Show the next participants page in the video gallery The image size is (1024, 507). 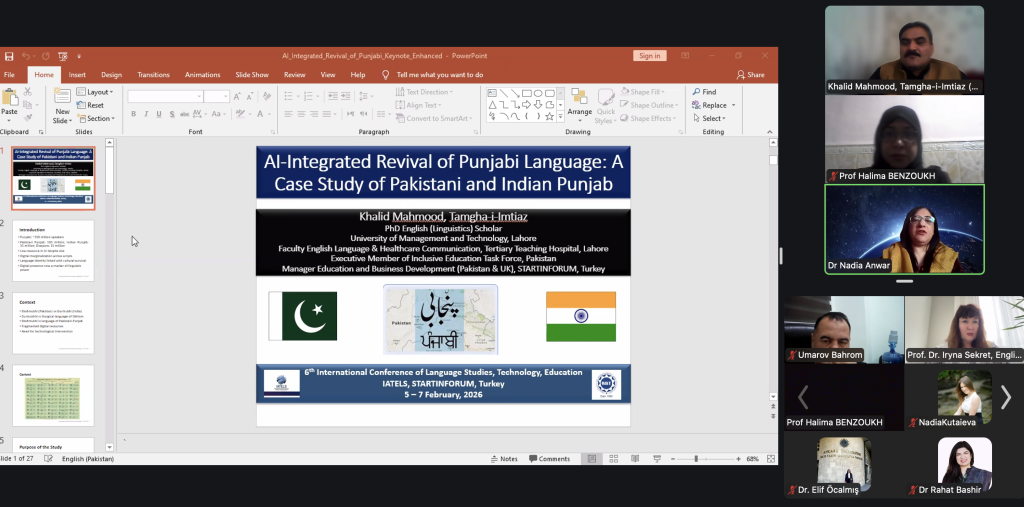click(x=1006, y=397)
